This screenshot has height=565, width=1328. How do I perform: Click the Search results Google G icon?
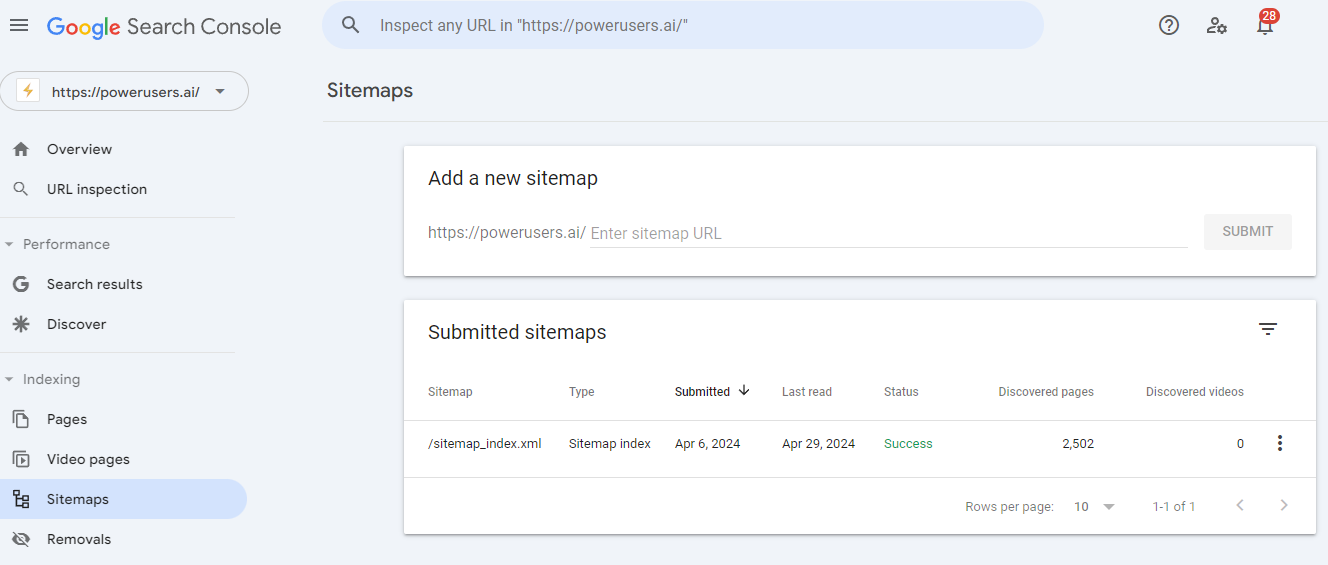click(21, 284)
